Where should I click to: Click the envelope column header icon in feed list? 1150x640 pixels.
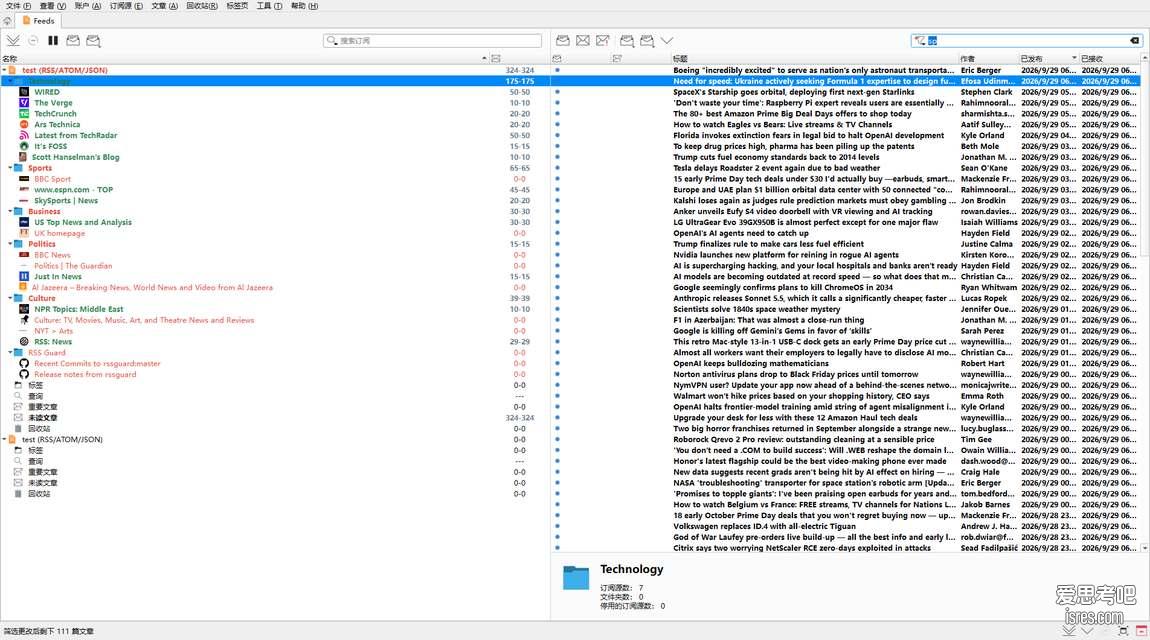[496, 58]
